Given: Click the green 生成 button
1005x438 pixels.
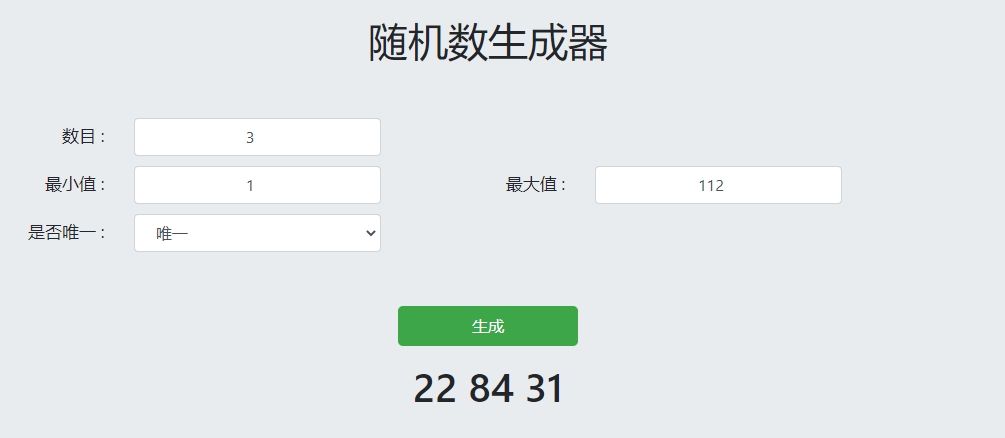Looking at the screenshot, I should coord(487,326).
